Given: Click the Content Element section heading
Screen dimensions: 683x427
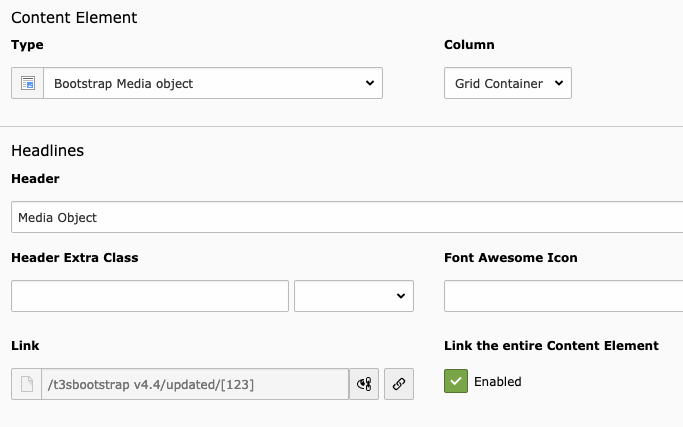Looking at the screenshot, I should tap(74, 17).
